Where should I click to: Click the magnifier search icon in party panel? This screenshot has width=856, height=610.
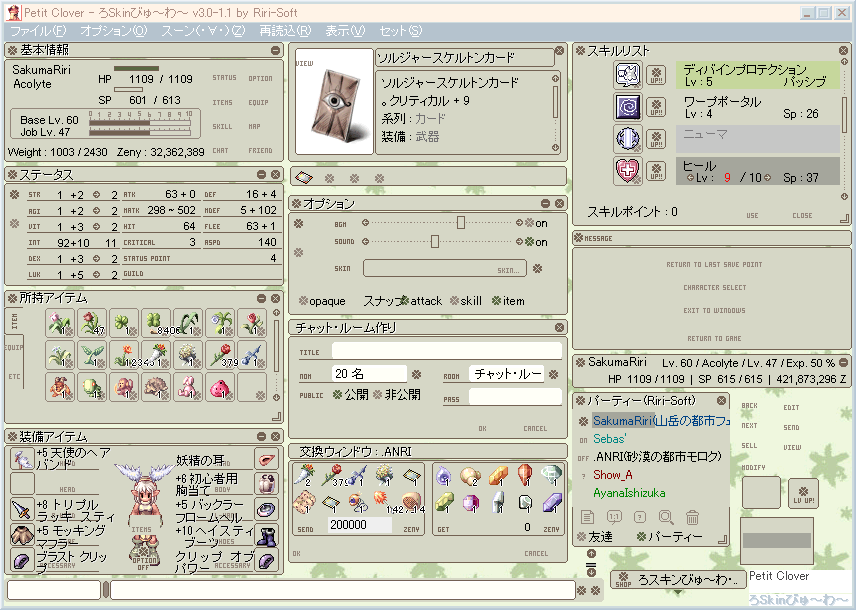coord(666,517)
